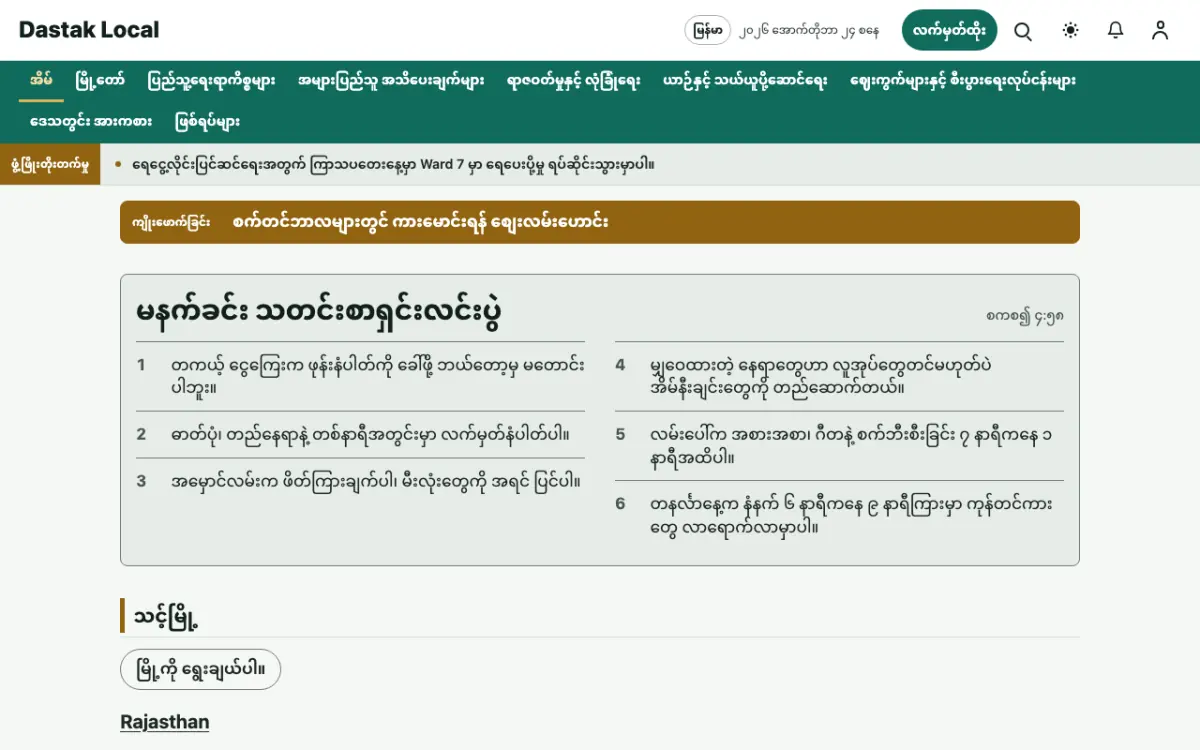Open အများပြည်သူ အသိပေးချက်များ nav item
1200x750 pixels.
(x=391, y=81)
